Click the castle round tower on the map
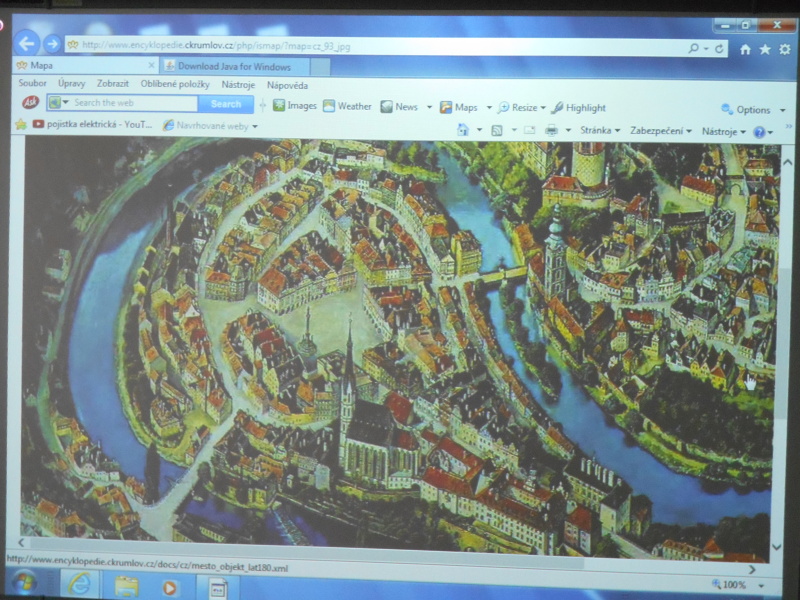The height and width of the screenshot is (600, 800). (588, 163)
